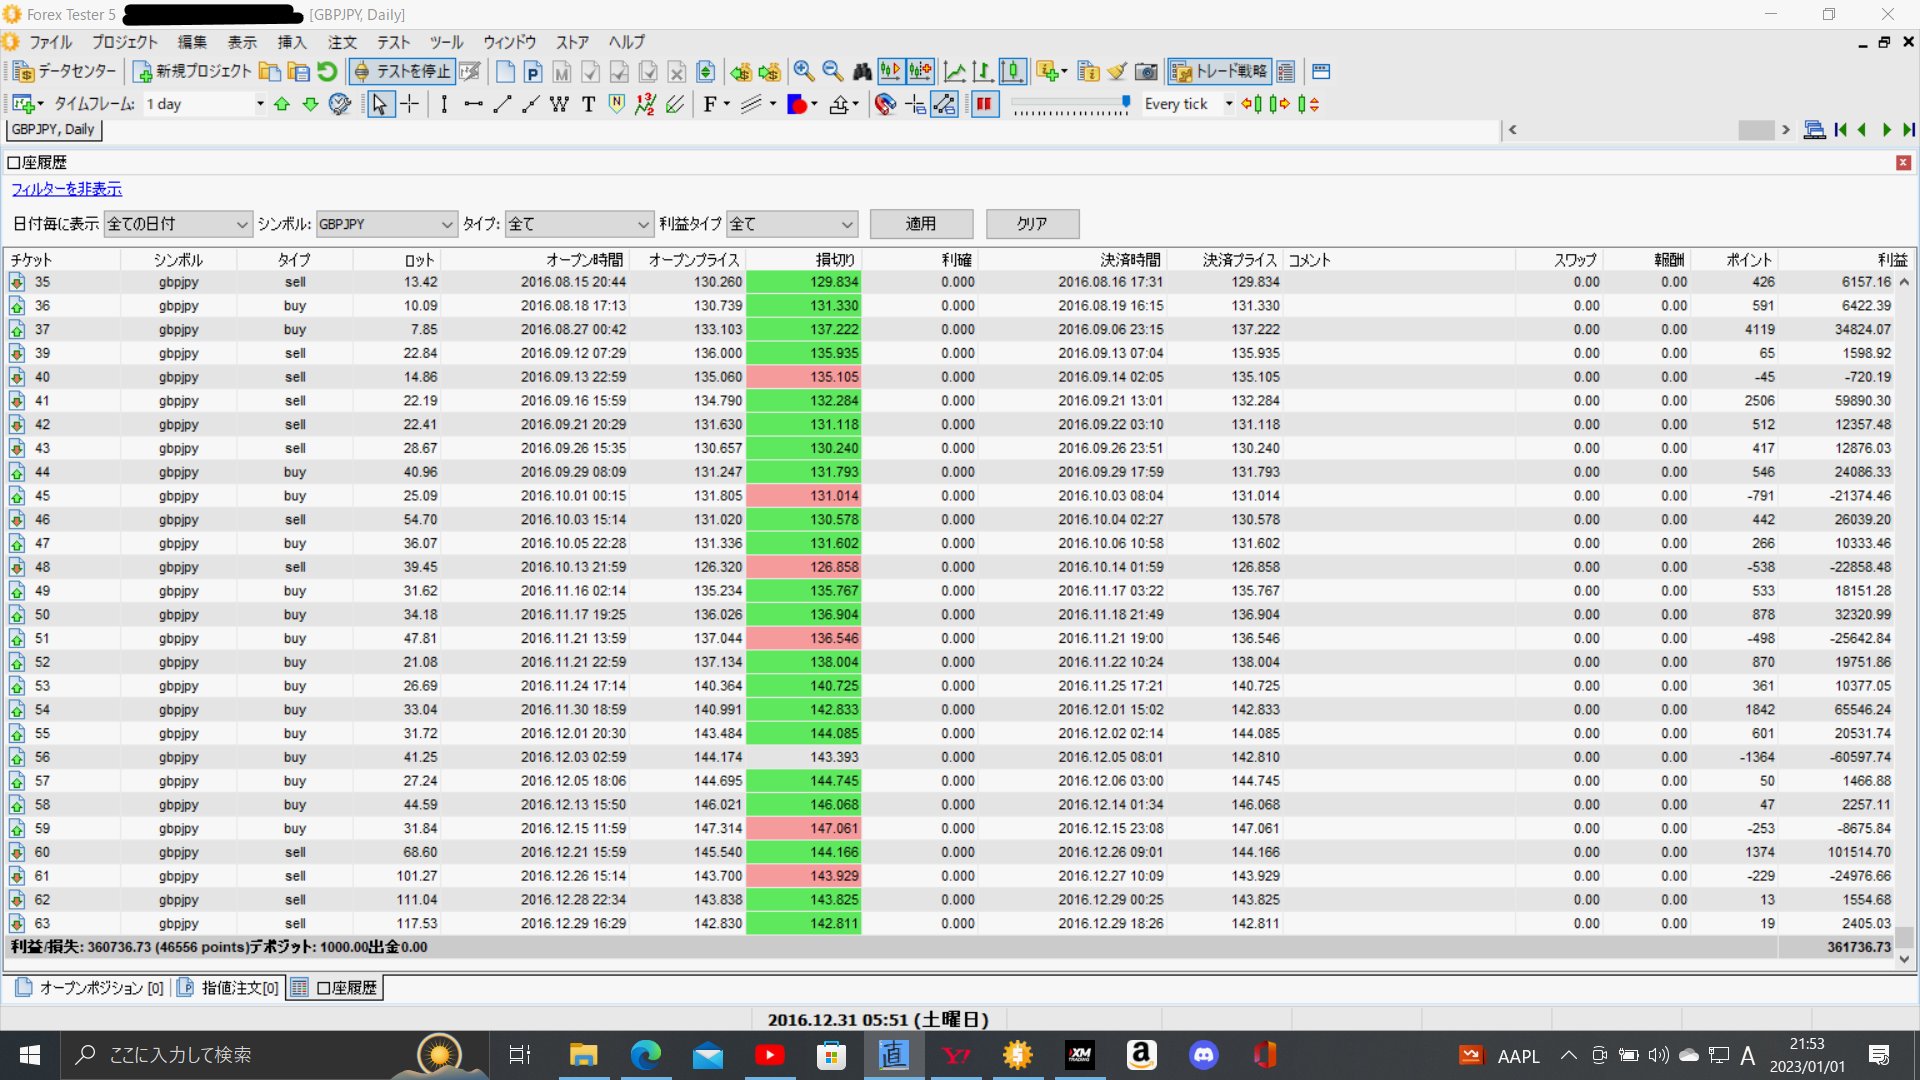Select the crosshair cursor tool

click(410, 104)
